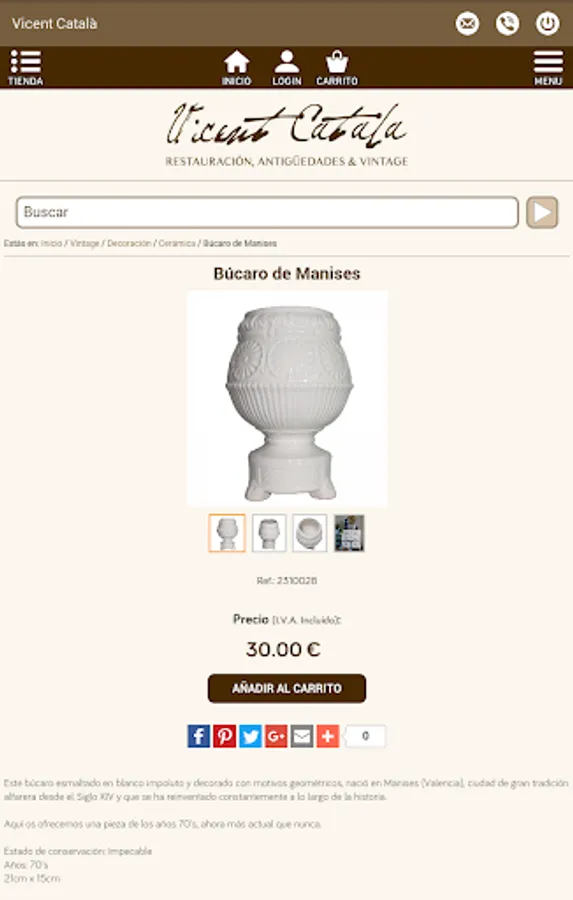
Task: Share product on Pinterest
Action: (x=224, y=736)
